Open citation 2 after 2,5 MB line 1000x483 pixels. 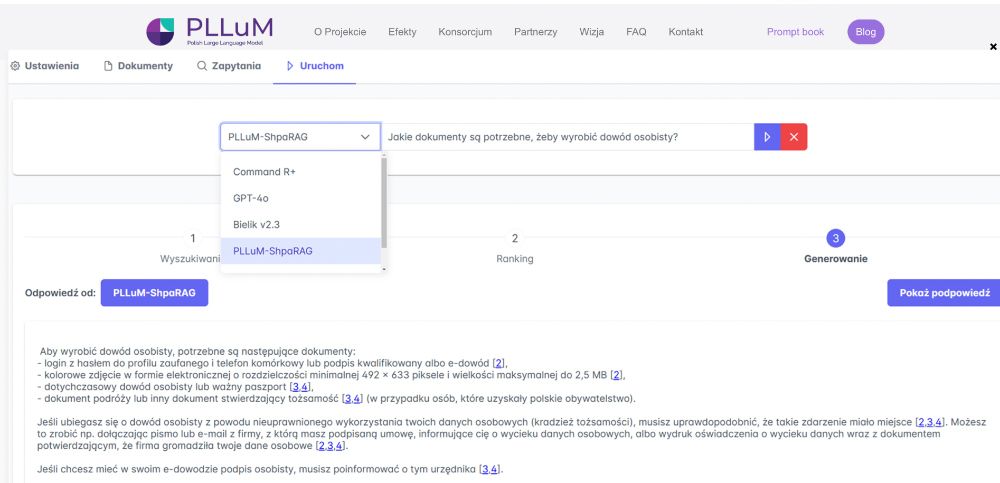[x=617, y=375]
